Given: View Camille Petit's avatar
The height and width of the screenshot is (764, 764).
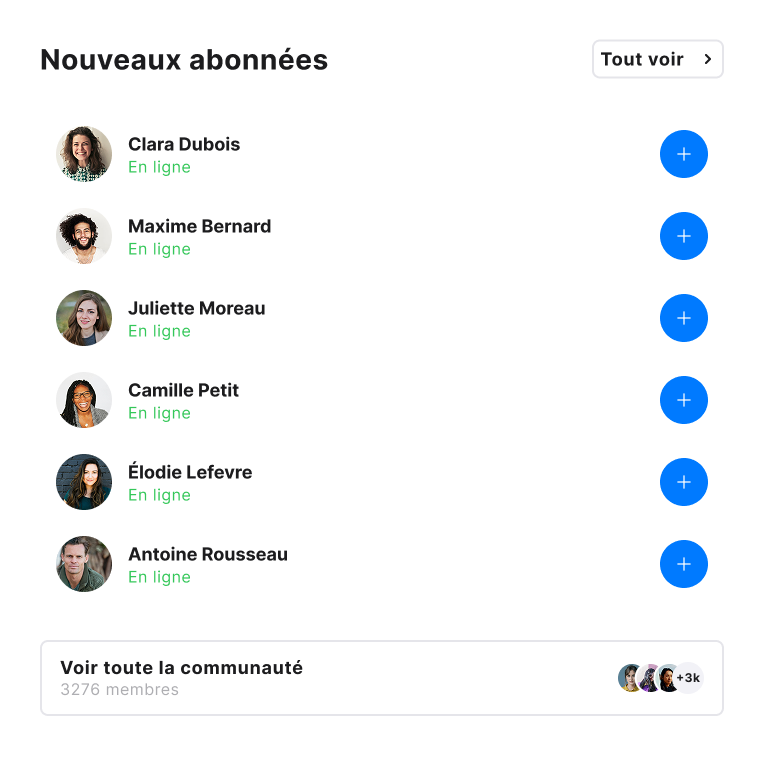Looking at the screenshot, I should (x=84, y=400).
